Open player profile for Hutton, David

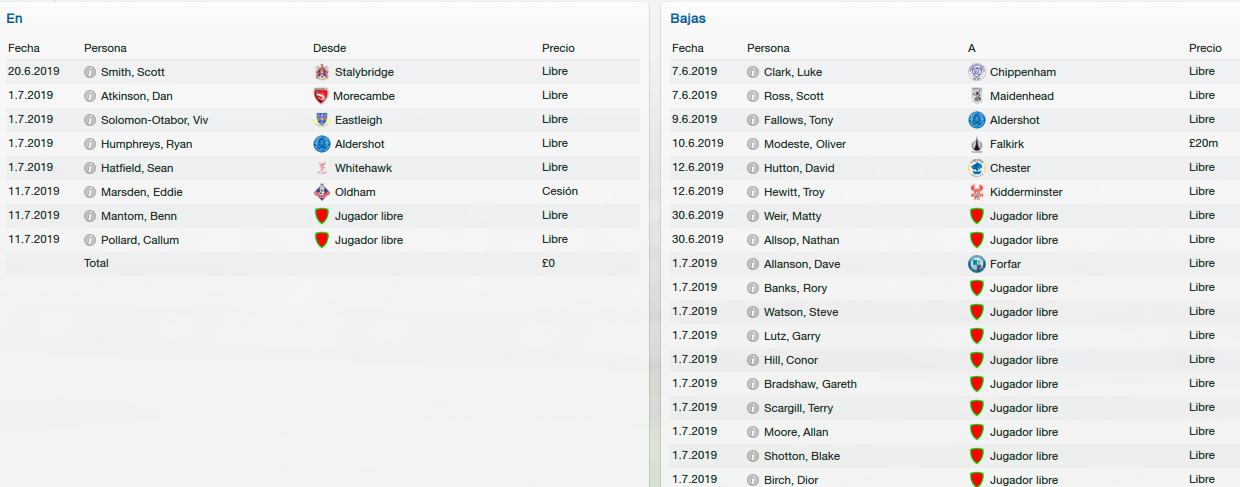coord(799,168)
